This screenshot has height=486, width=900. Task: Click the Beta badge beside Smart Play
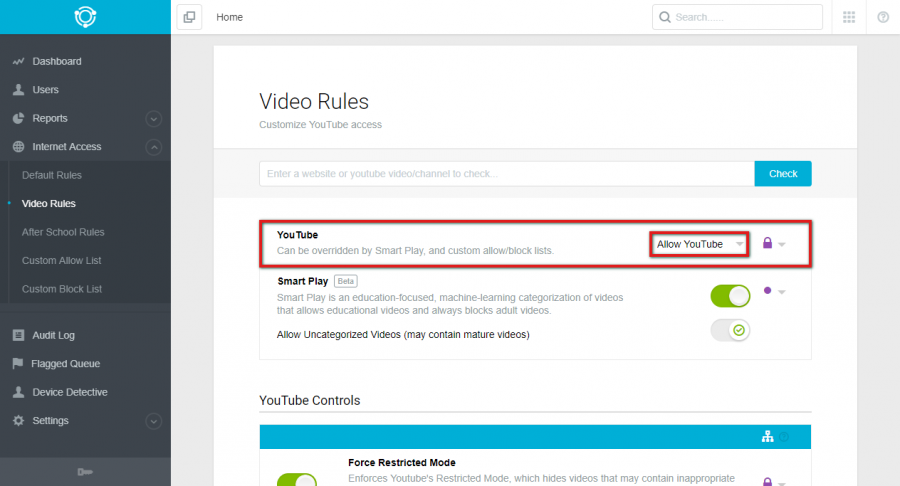[346, 281]
